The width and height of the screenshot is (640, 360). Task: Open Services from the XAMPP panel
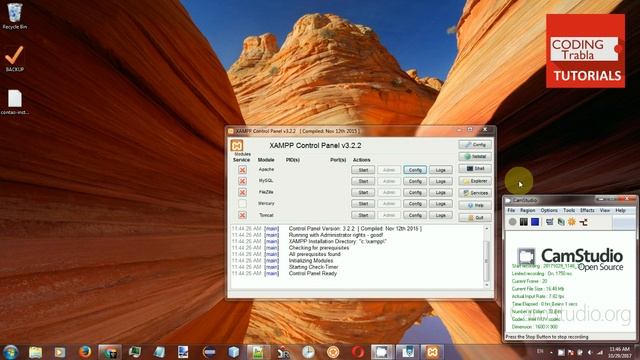coord(475,193)
